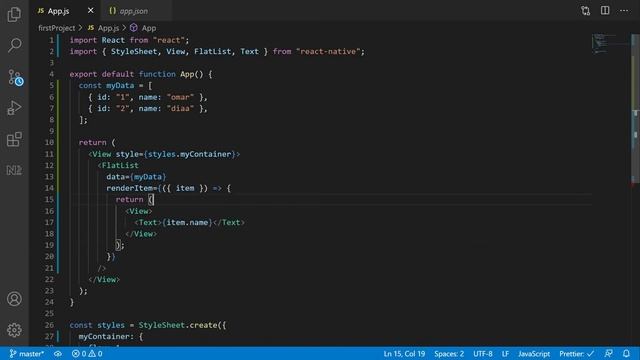Split the editor to the right

605,10
